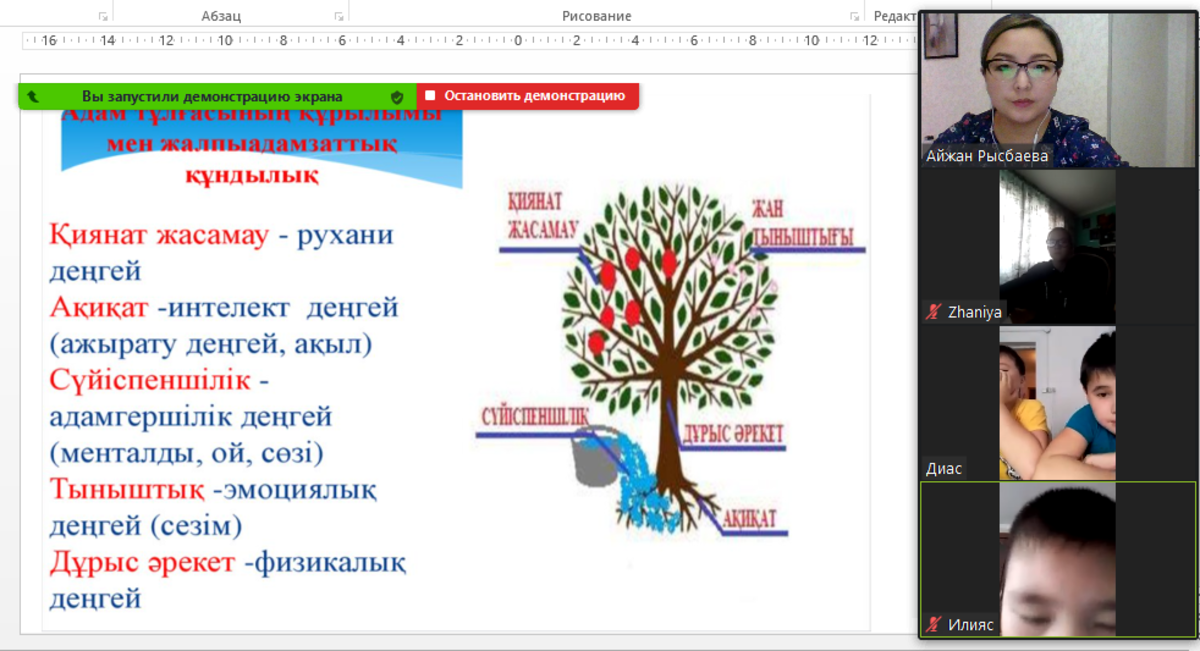The width and height of the screenshot is (1200, 651).
Task: Click the Stop screen sharing button
Action: click(x=527, y=96)
